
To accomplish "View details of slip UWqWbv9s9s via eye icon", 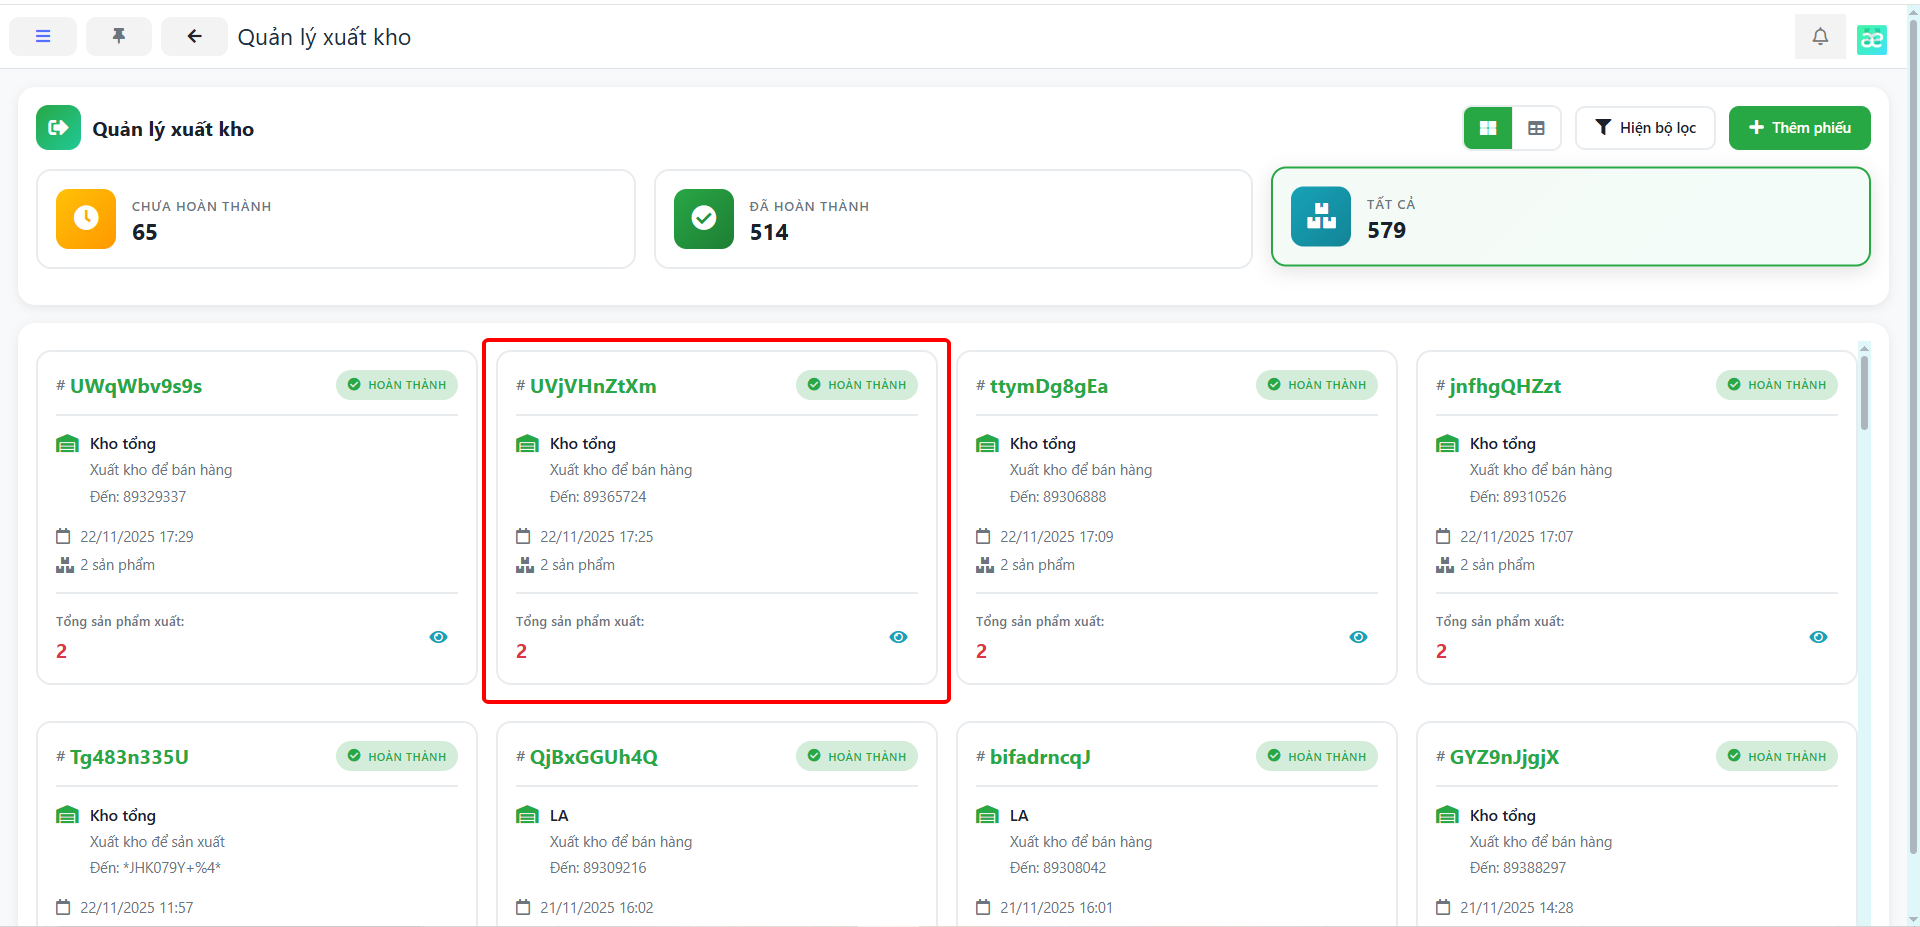I will [438, 637].
